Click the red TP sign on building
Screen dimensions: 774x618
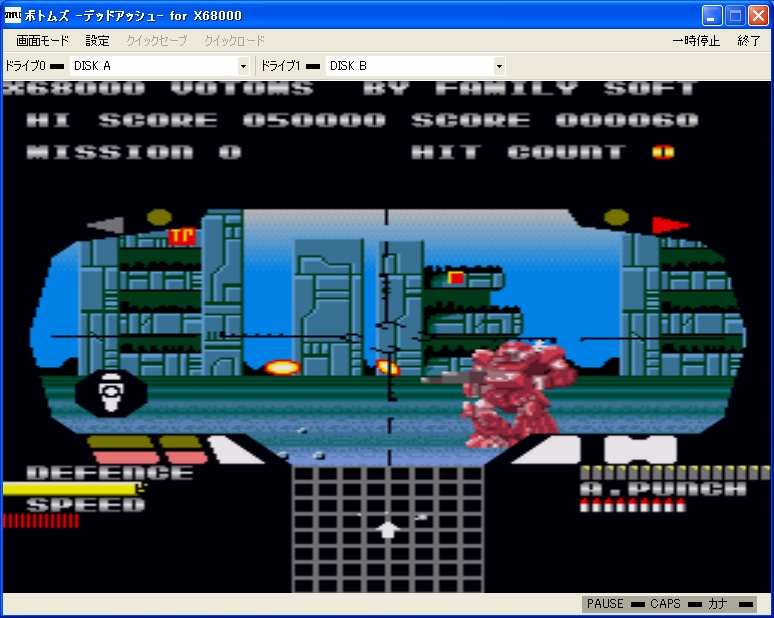[x=182, y=236]
